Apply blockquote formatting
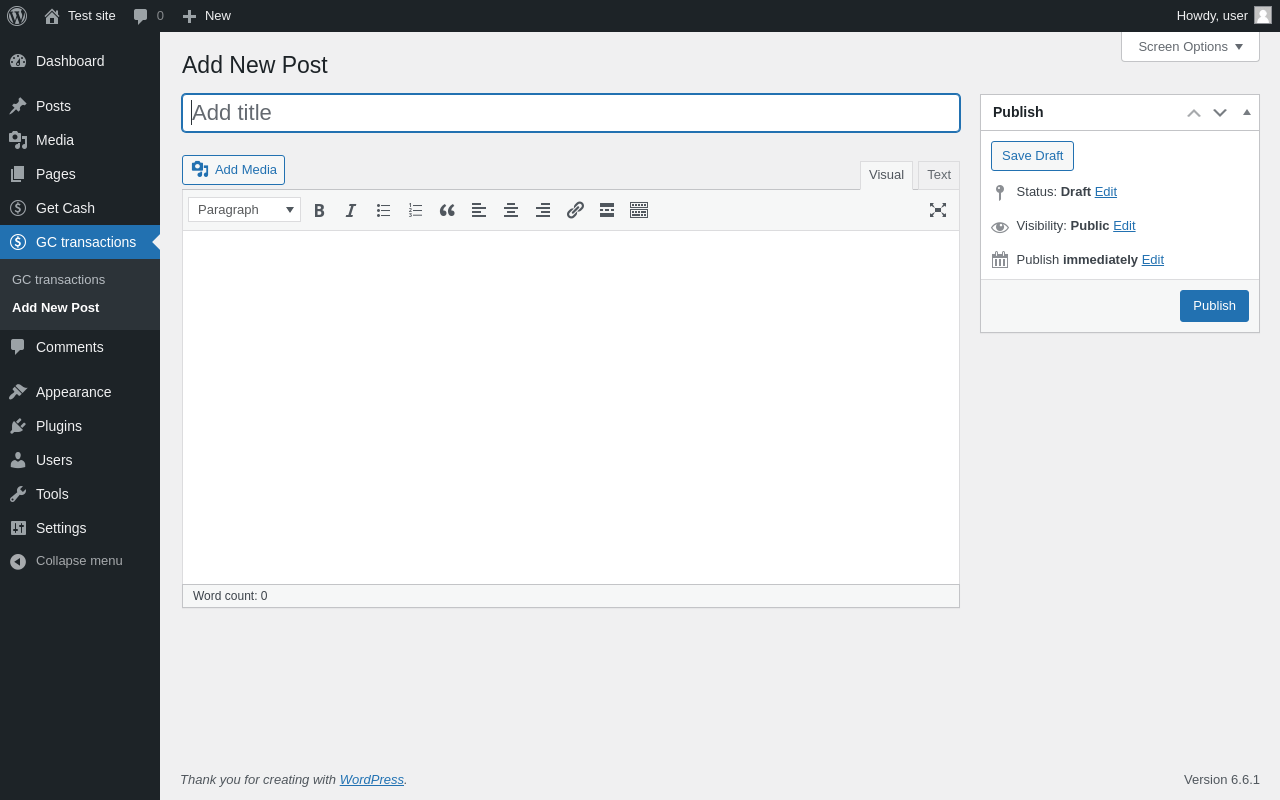 click(x=447, y=210)
